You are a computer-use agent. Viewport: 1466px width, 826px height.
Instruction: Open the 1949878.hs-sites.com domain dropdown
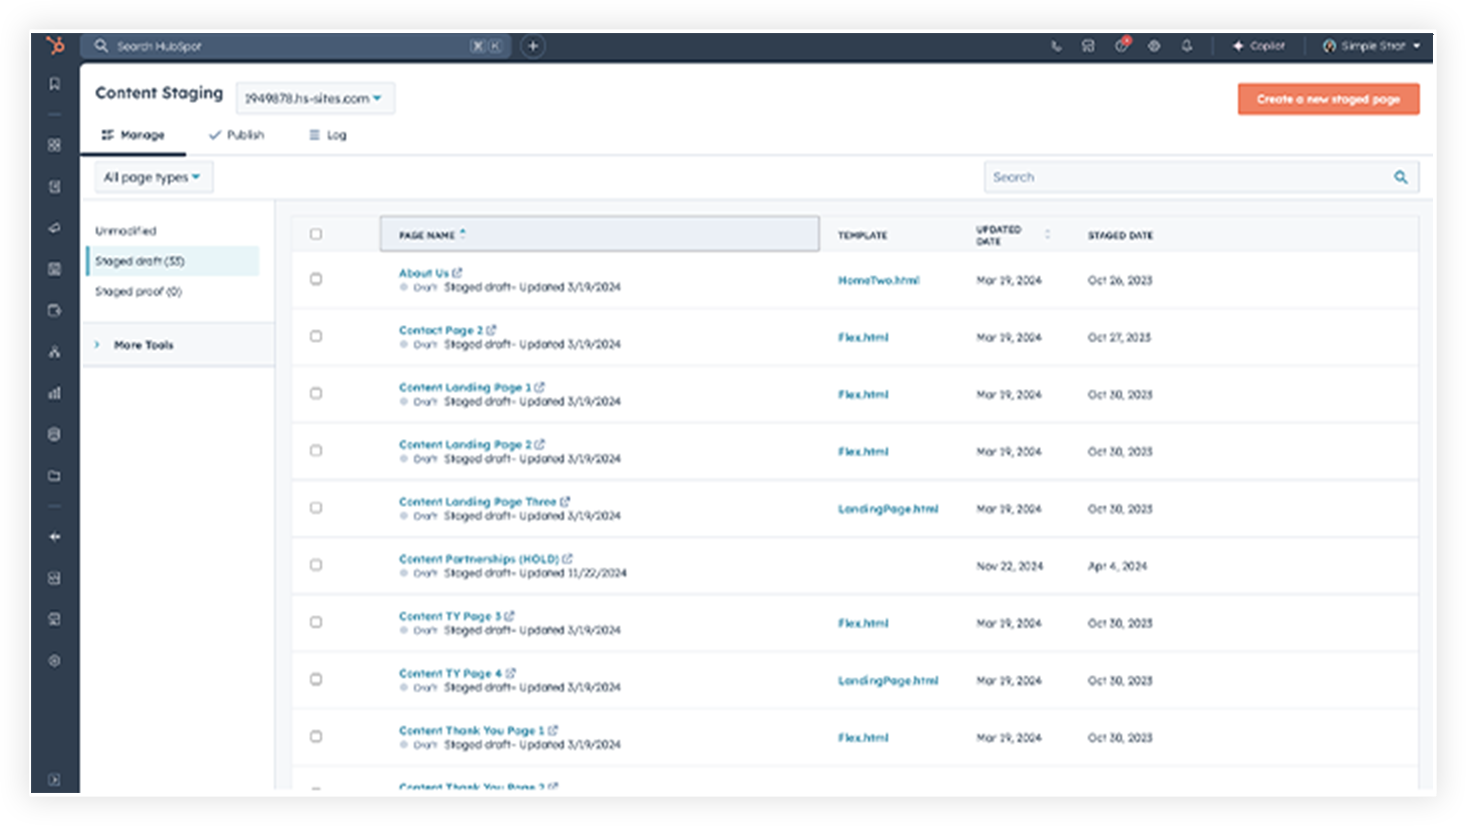point(314,98)
